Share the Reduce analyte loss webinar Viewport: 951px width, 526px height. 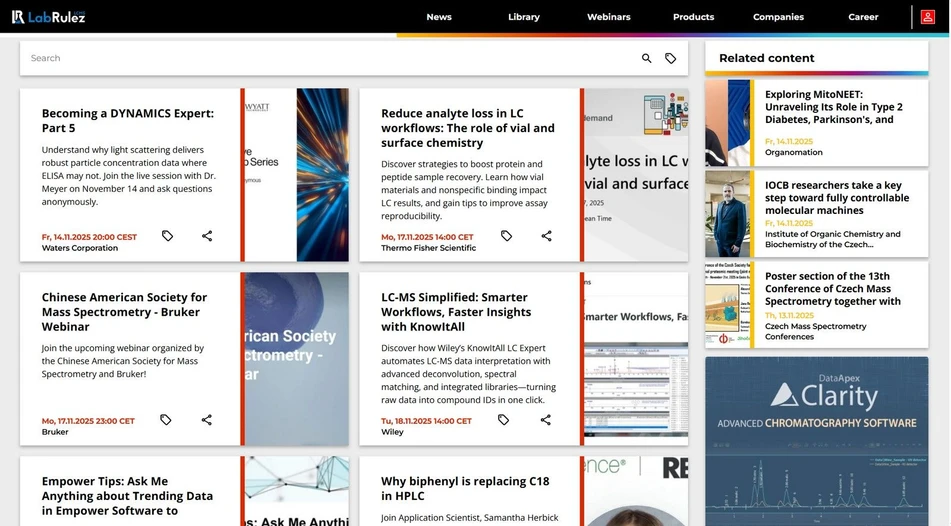[546, 236]
